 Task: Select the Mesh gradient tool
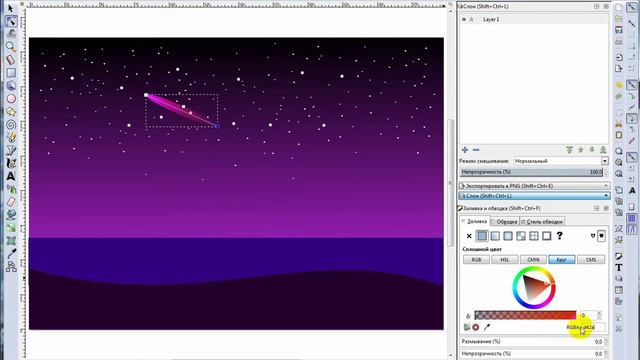[11, 240]
